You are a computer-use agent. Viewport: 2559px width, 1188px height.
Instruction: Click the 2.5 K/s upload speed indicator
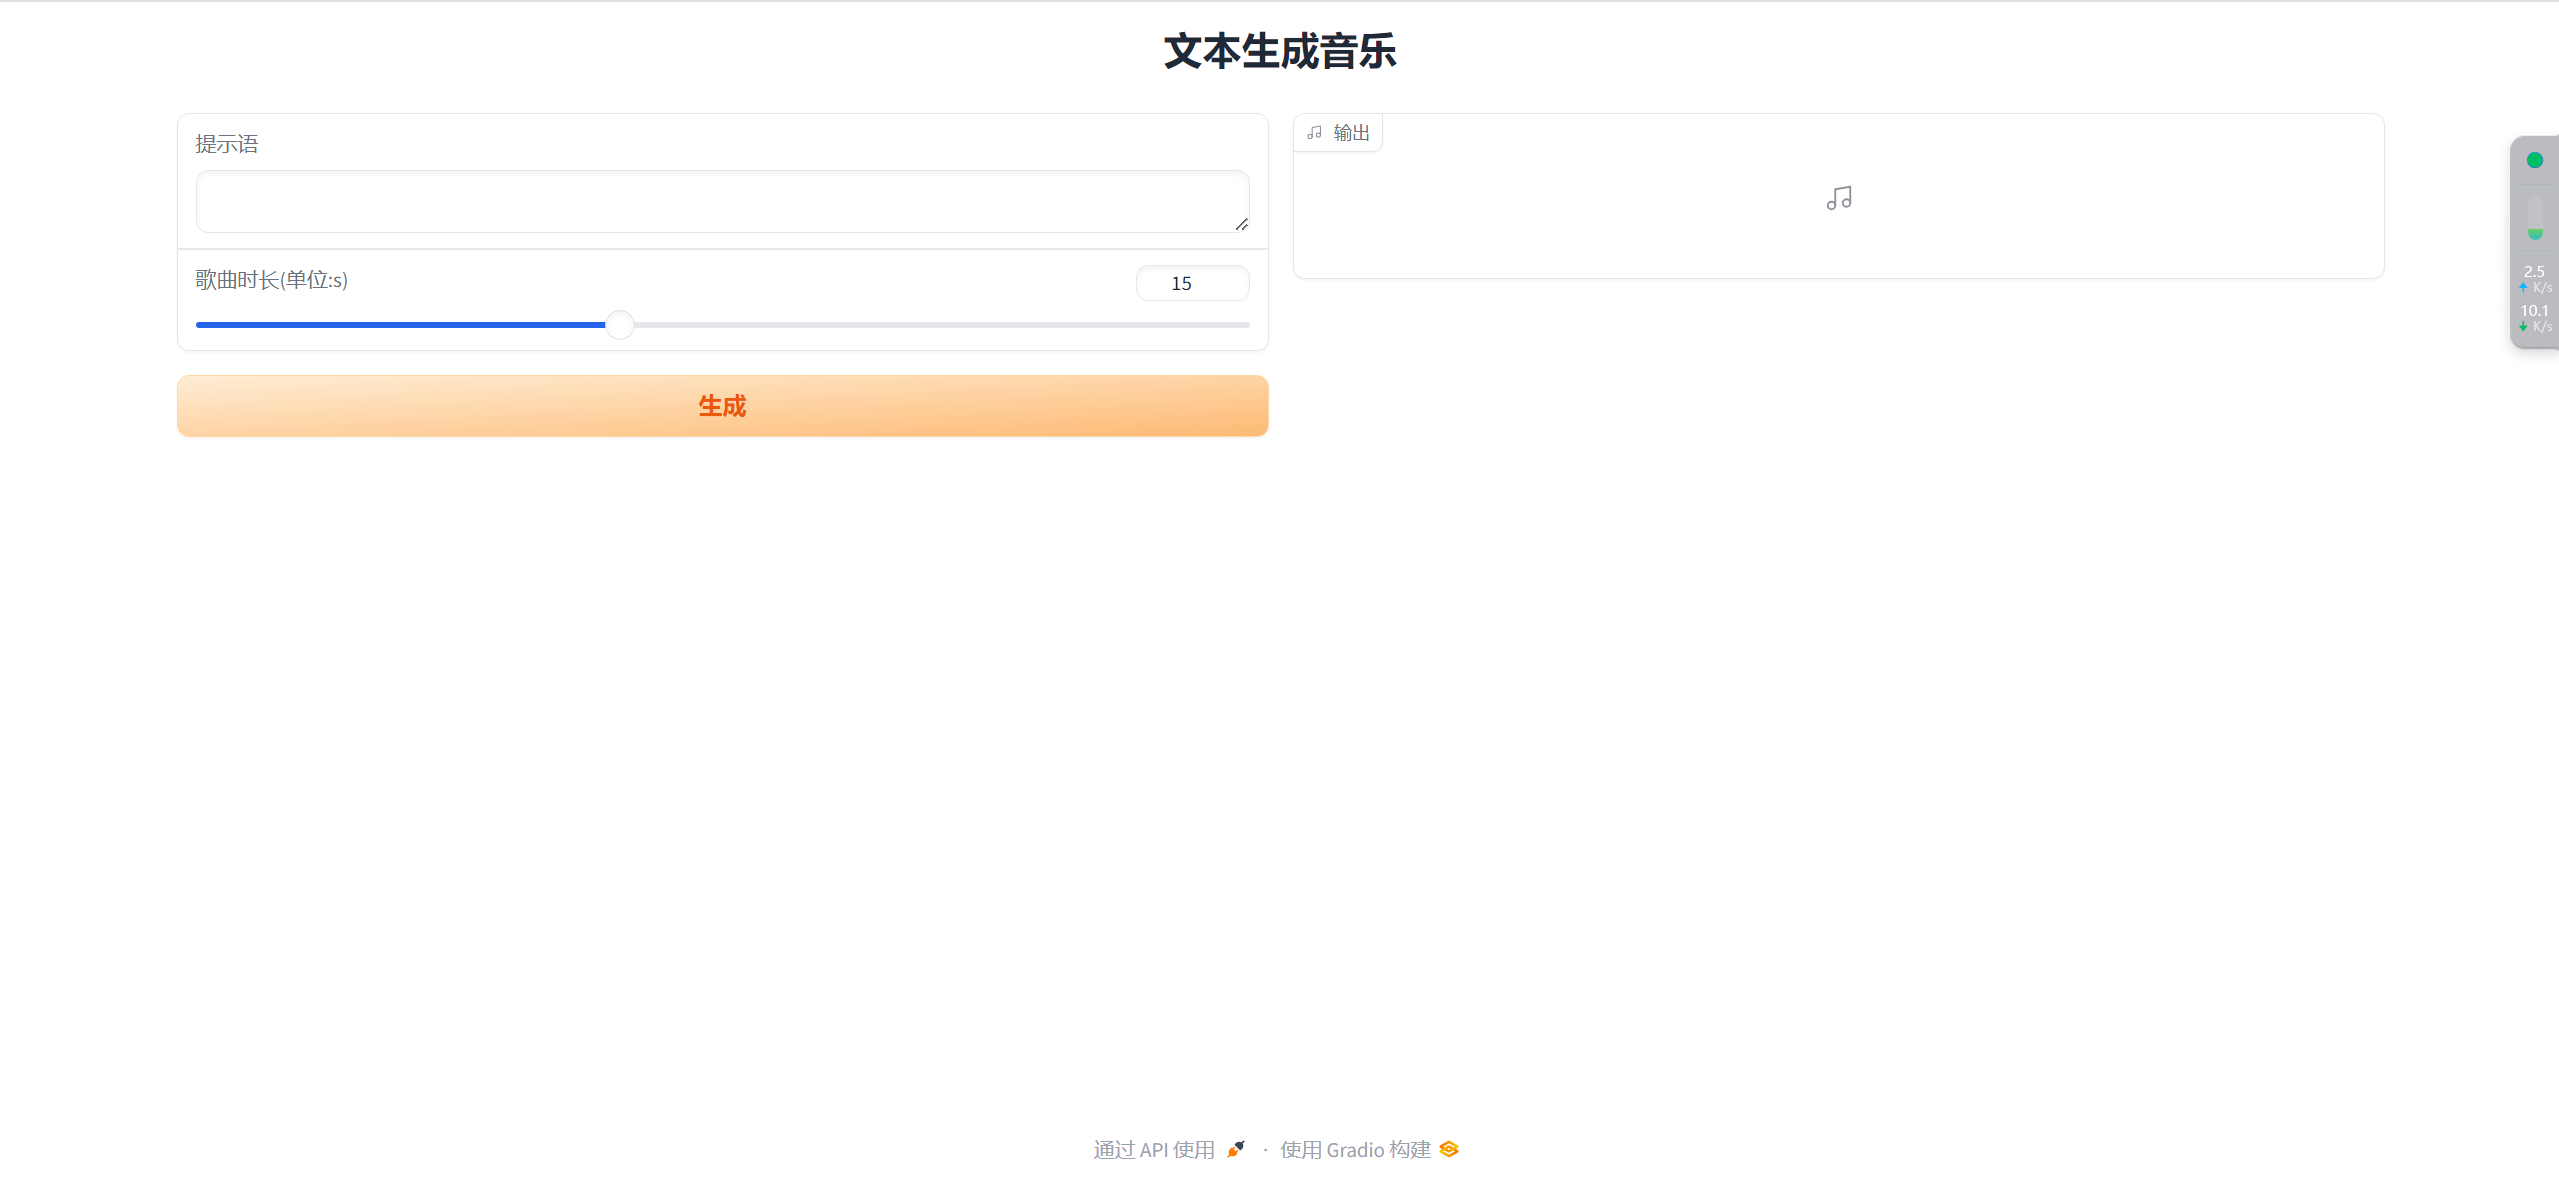(x=2534, y=278)
